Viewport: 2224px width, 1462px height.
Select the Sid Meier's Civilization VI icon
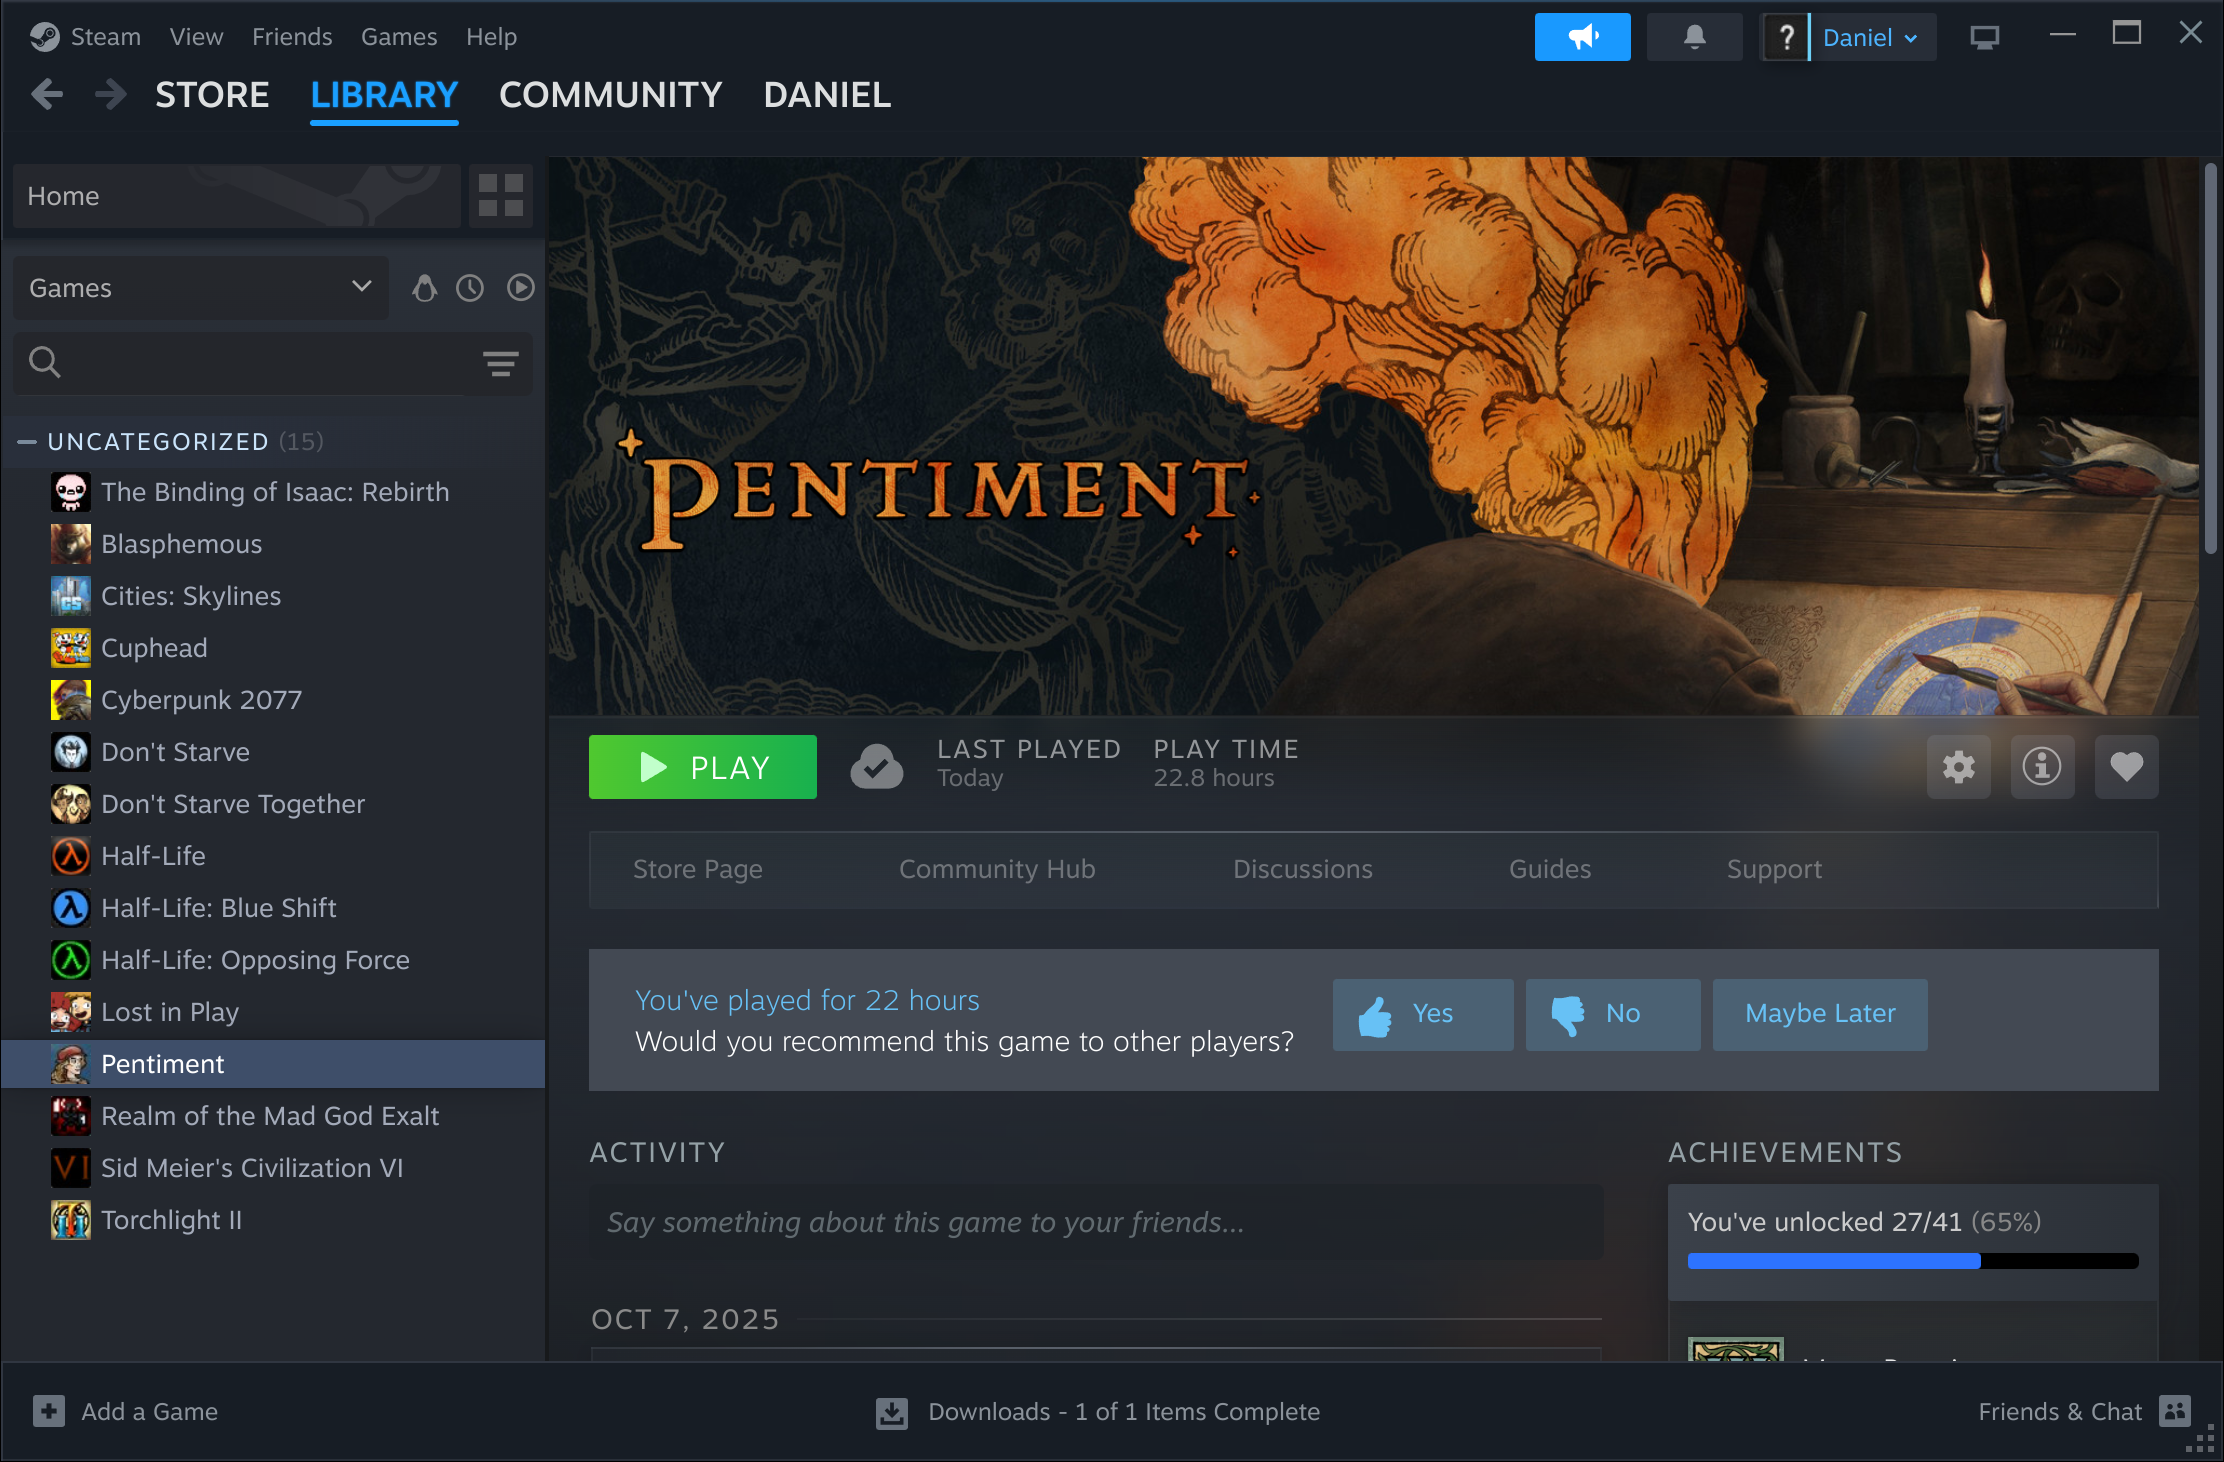click(71, 1168)
